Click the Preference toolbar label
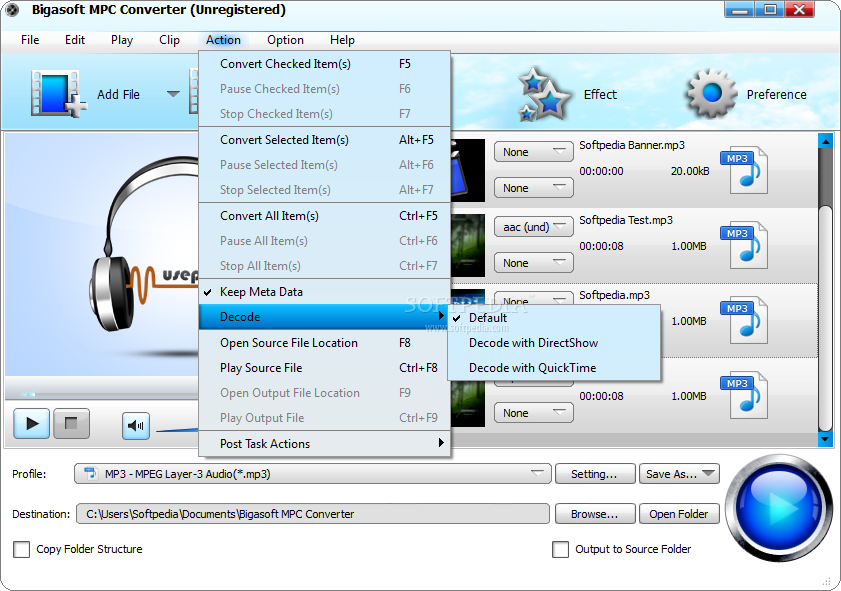This screenshot has width=841, height=591. tap(777, 94)
